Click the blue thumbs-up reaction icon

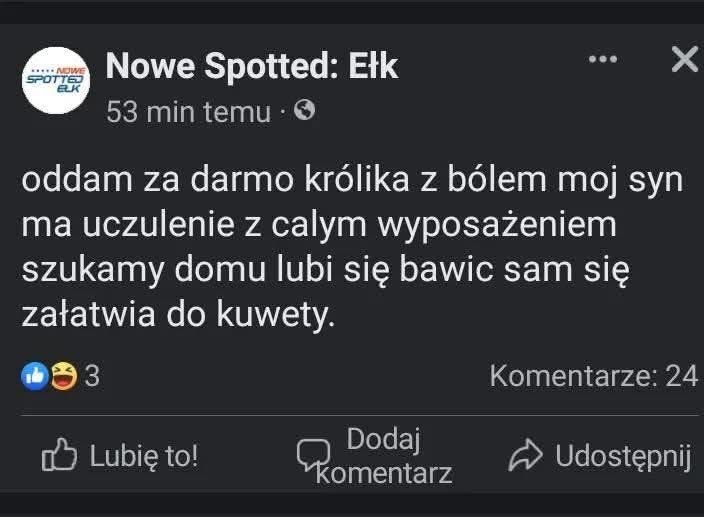(x=33, y=377)
